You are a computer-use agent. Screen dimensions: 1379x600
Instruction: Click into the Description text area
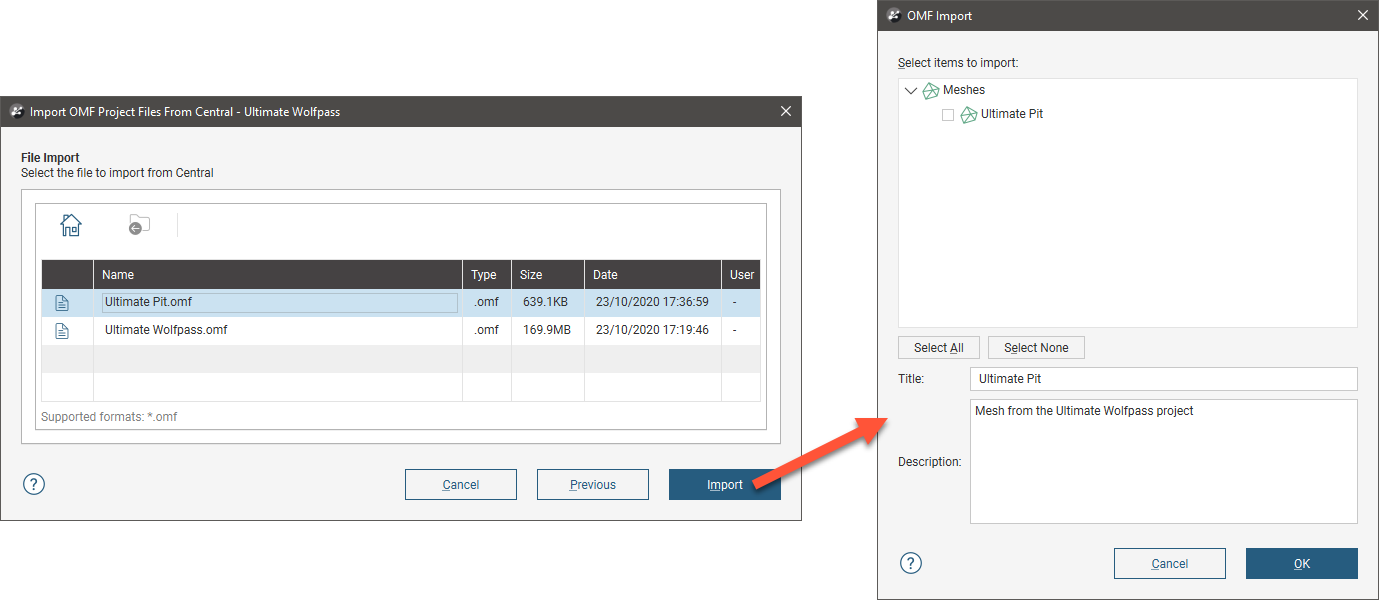(1163, 462)
